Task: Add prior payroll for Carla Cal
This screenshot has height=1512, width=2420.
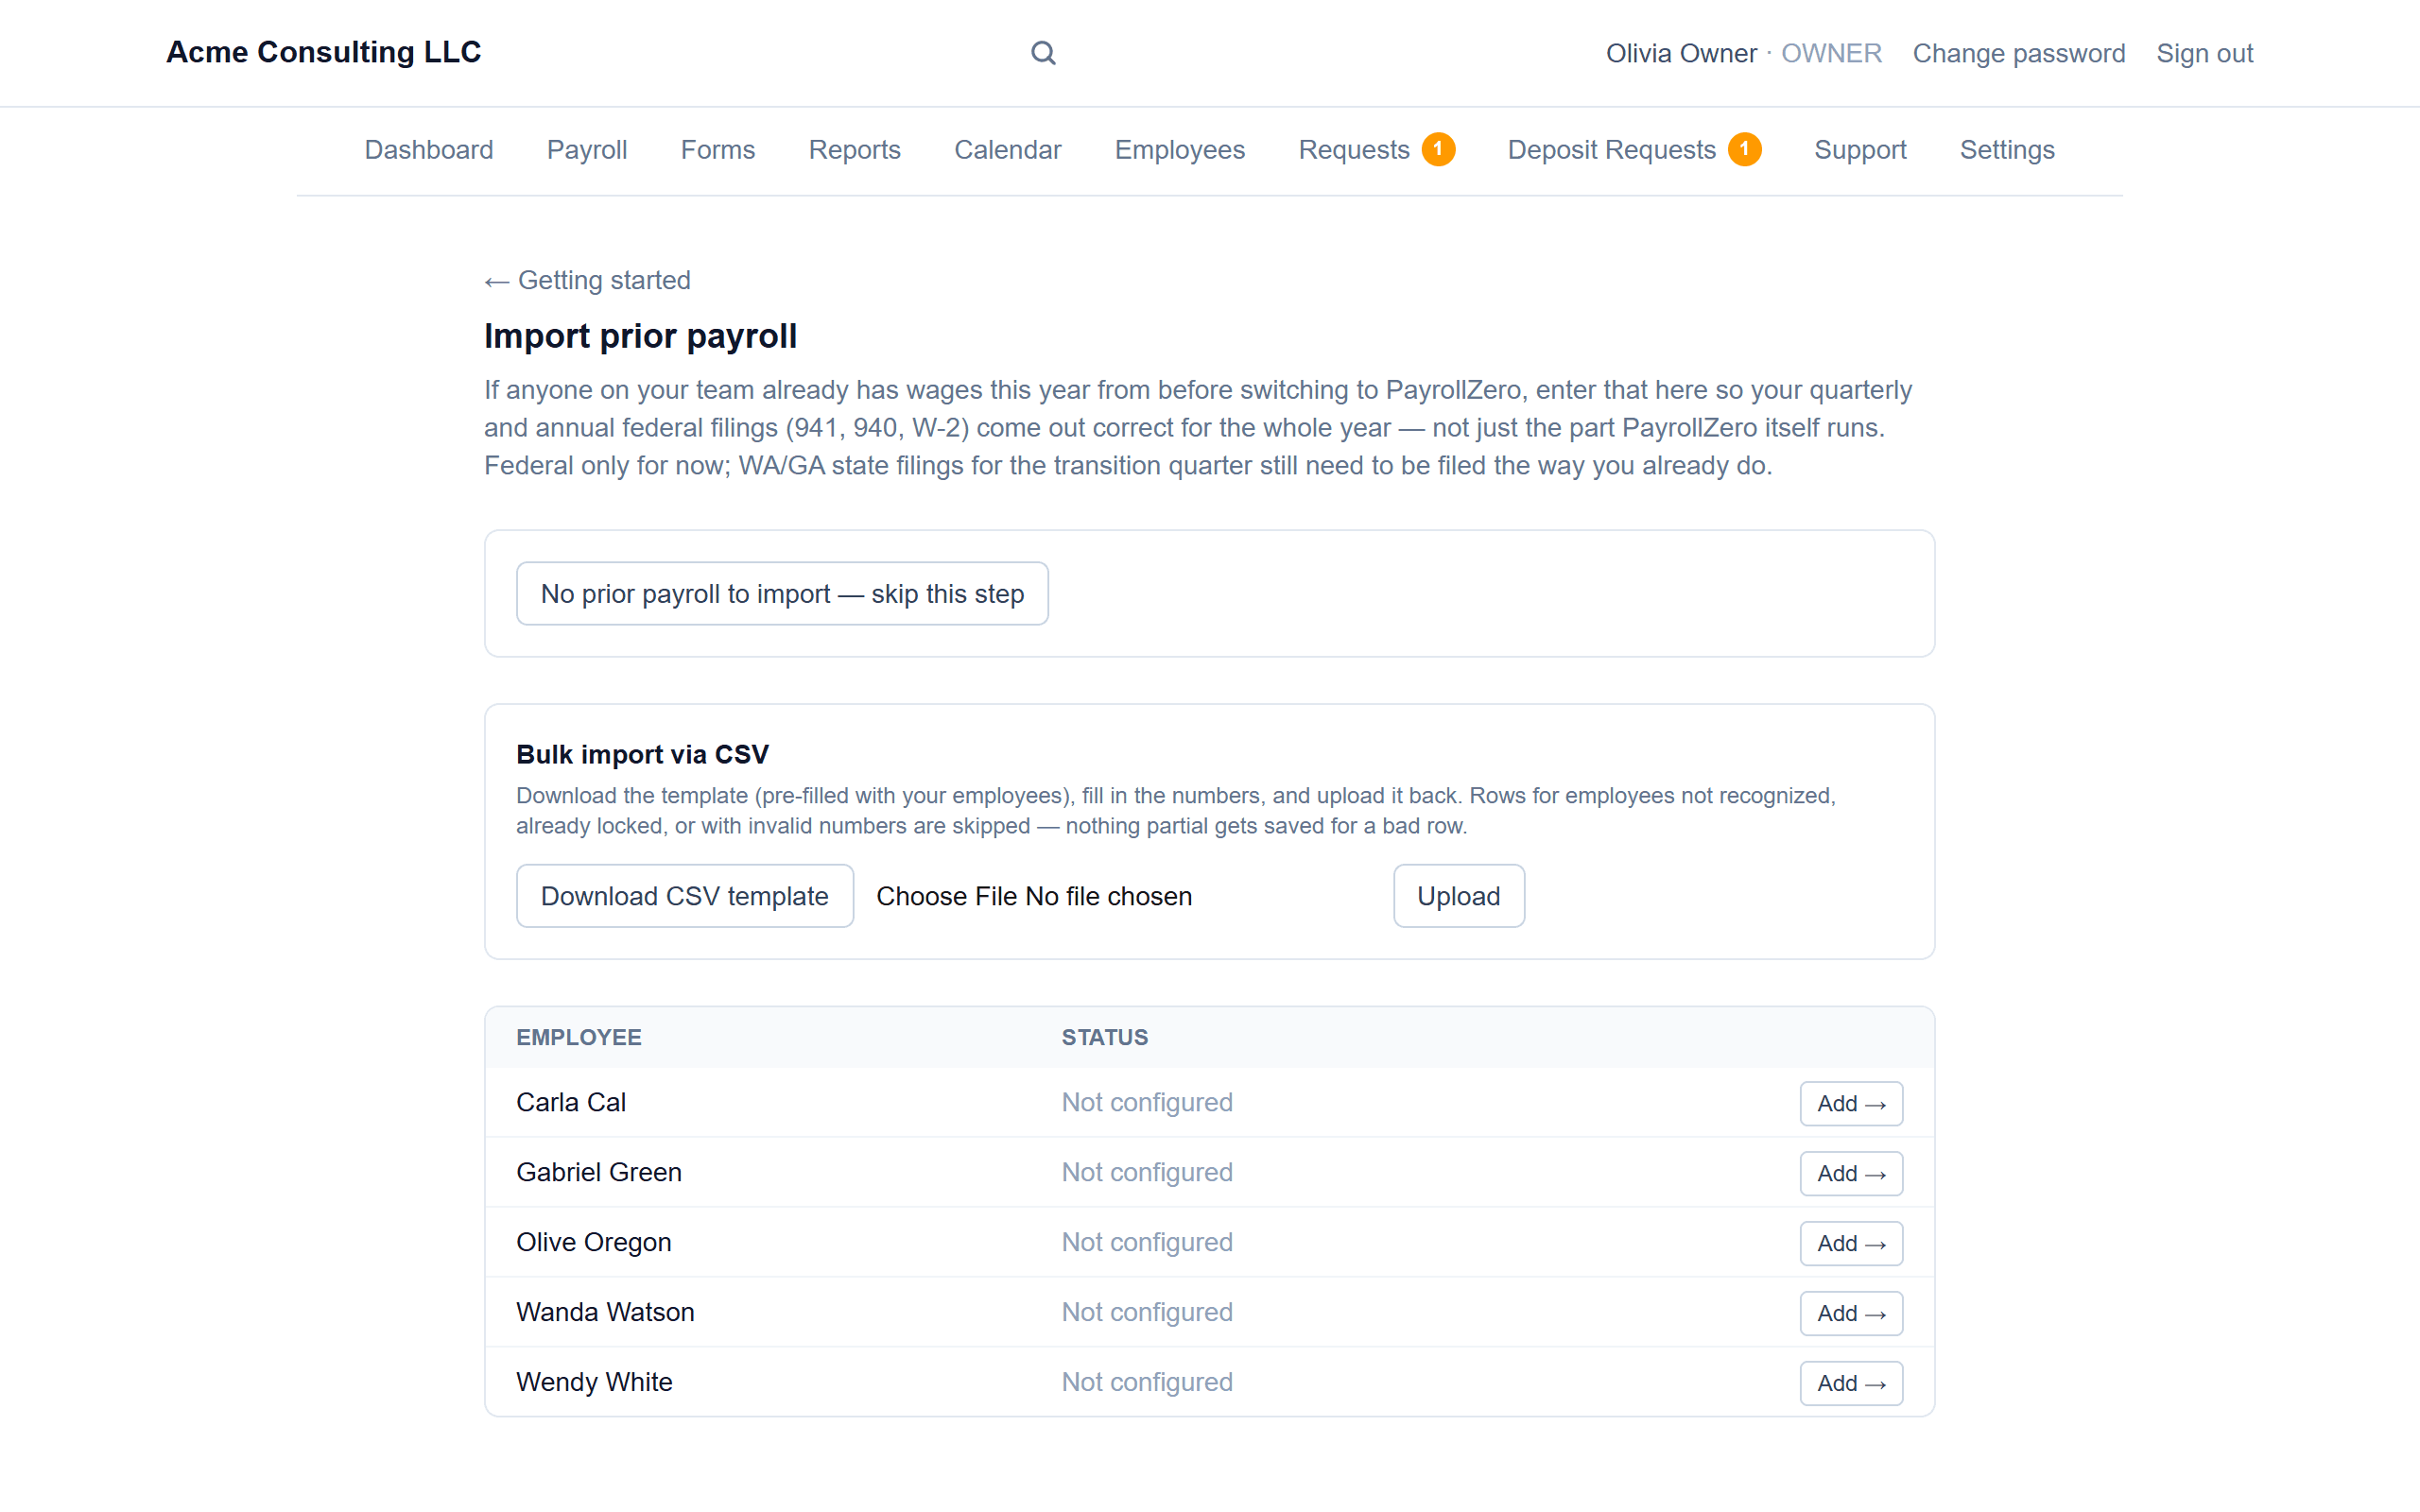Action: pyautogui.click(x=1851, y=1103)
